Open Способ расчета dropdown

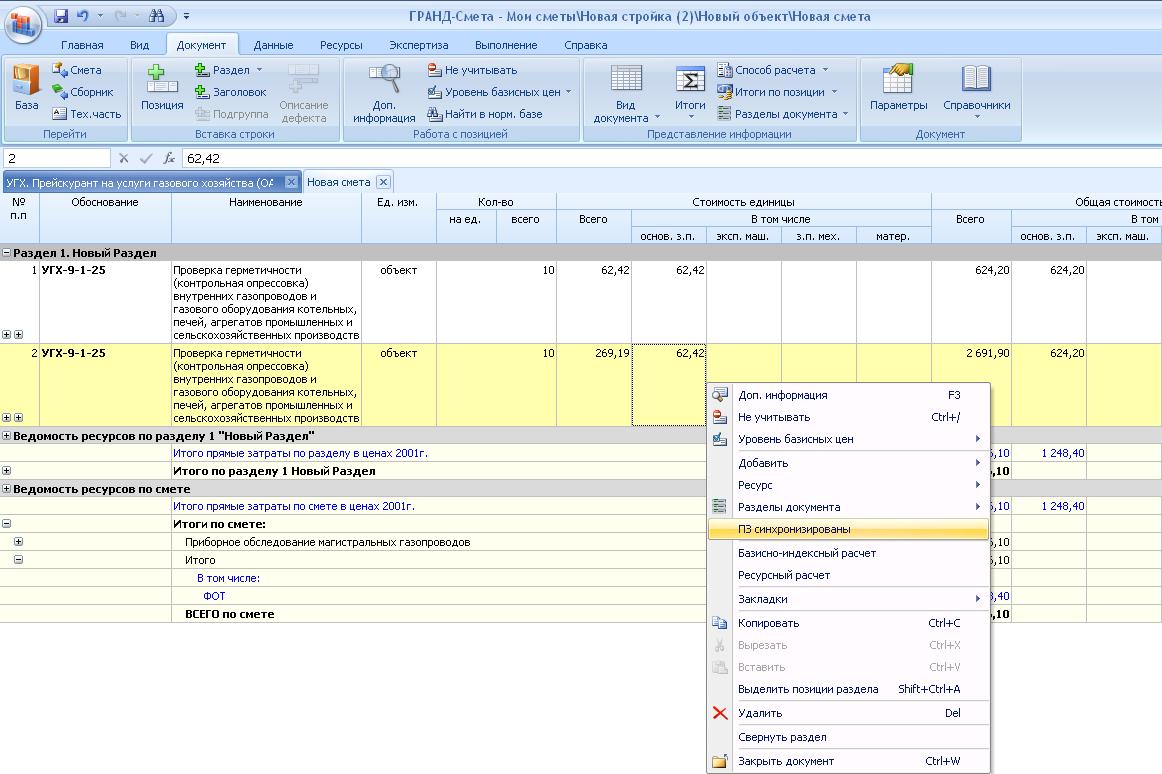pos(773,70)
